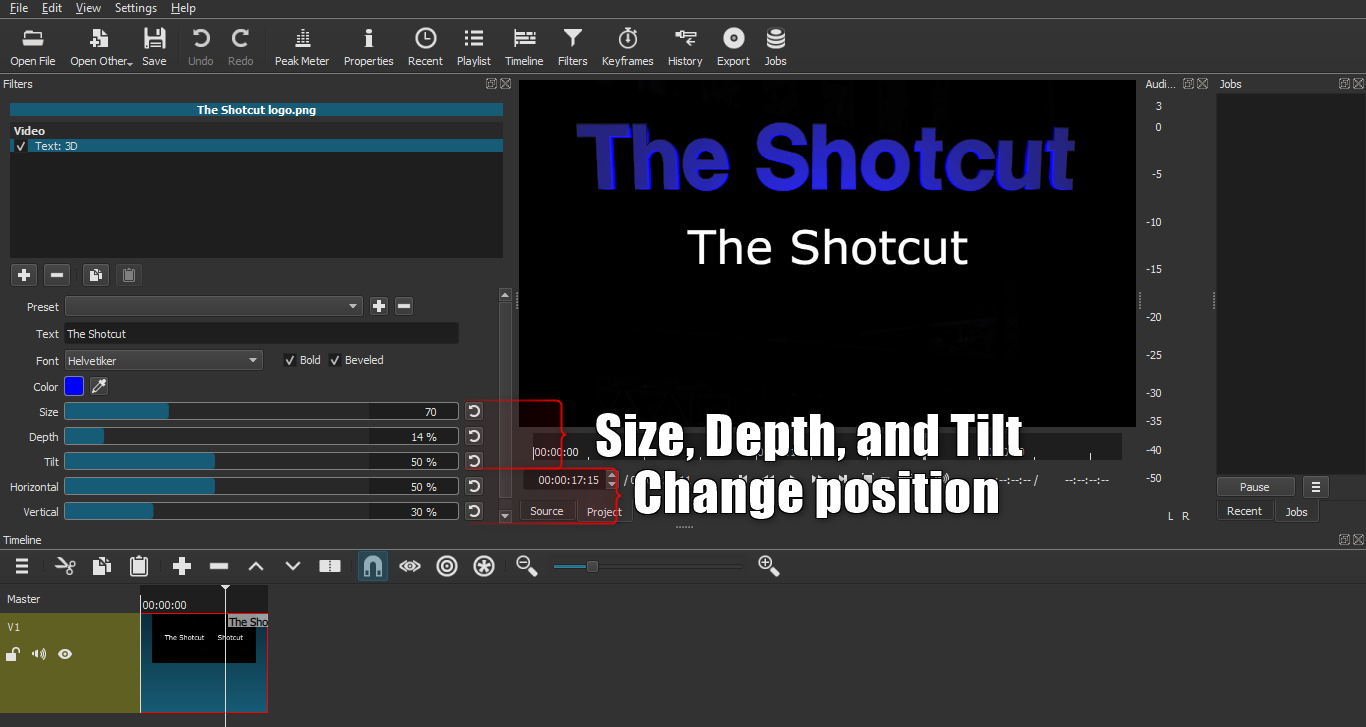Undo the last action

pos(201,47)
